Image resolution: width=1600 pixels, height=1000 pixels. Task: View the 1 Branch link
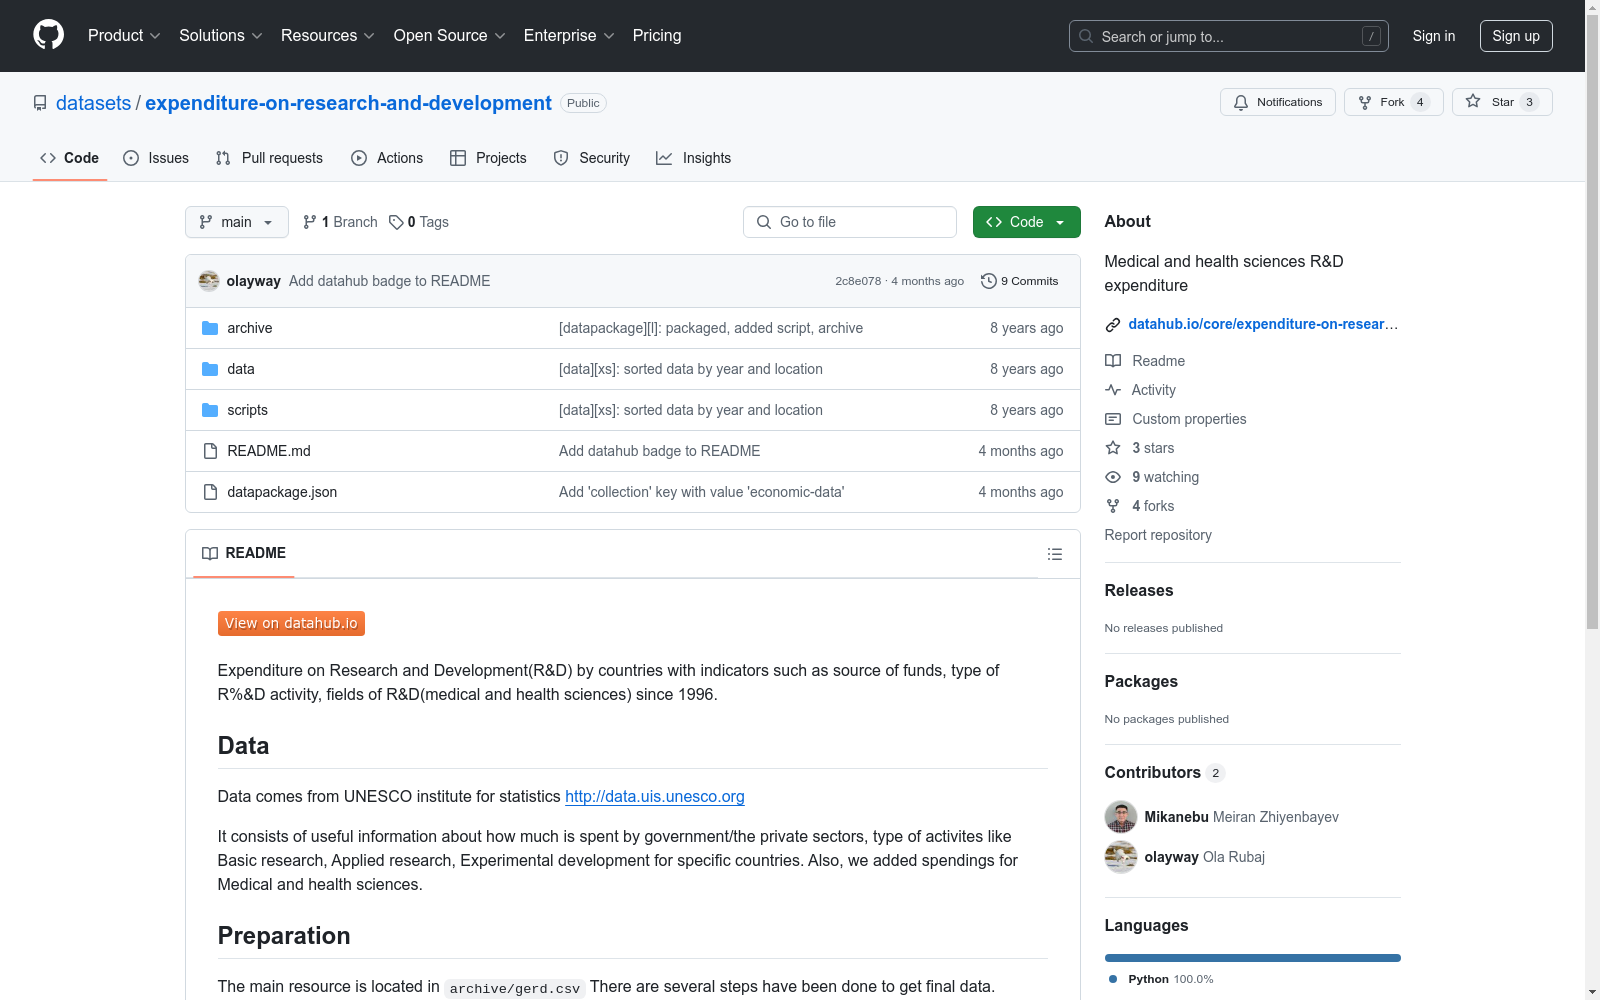(340, 222)
